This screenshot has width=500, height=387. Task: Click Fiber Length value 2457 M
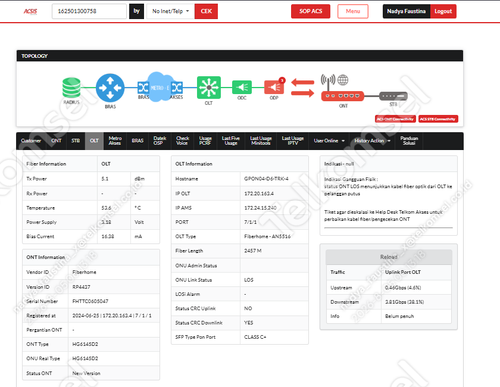tap(253, 251)
